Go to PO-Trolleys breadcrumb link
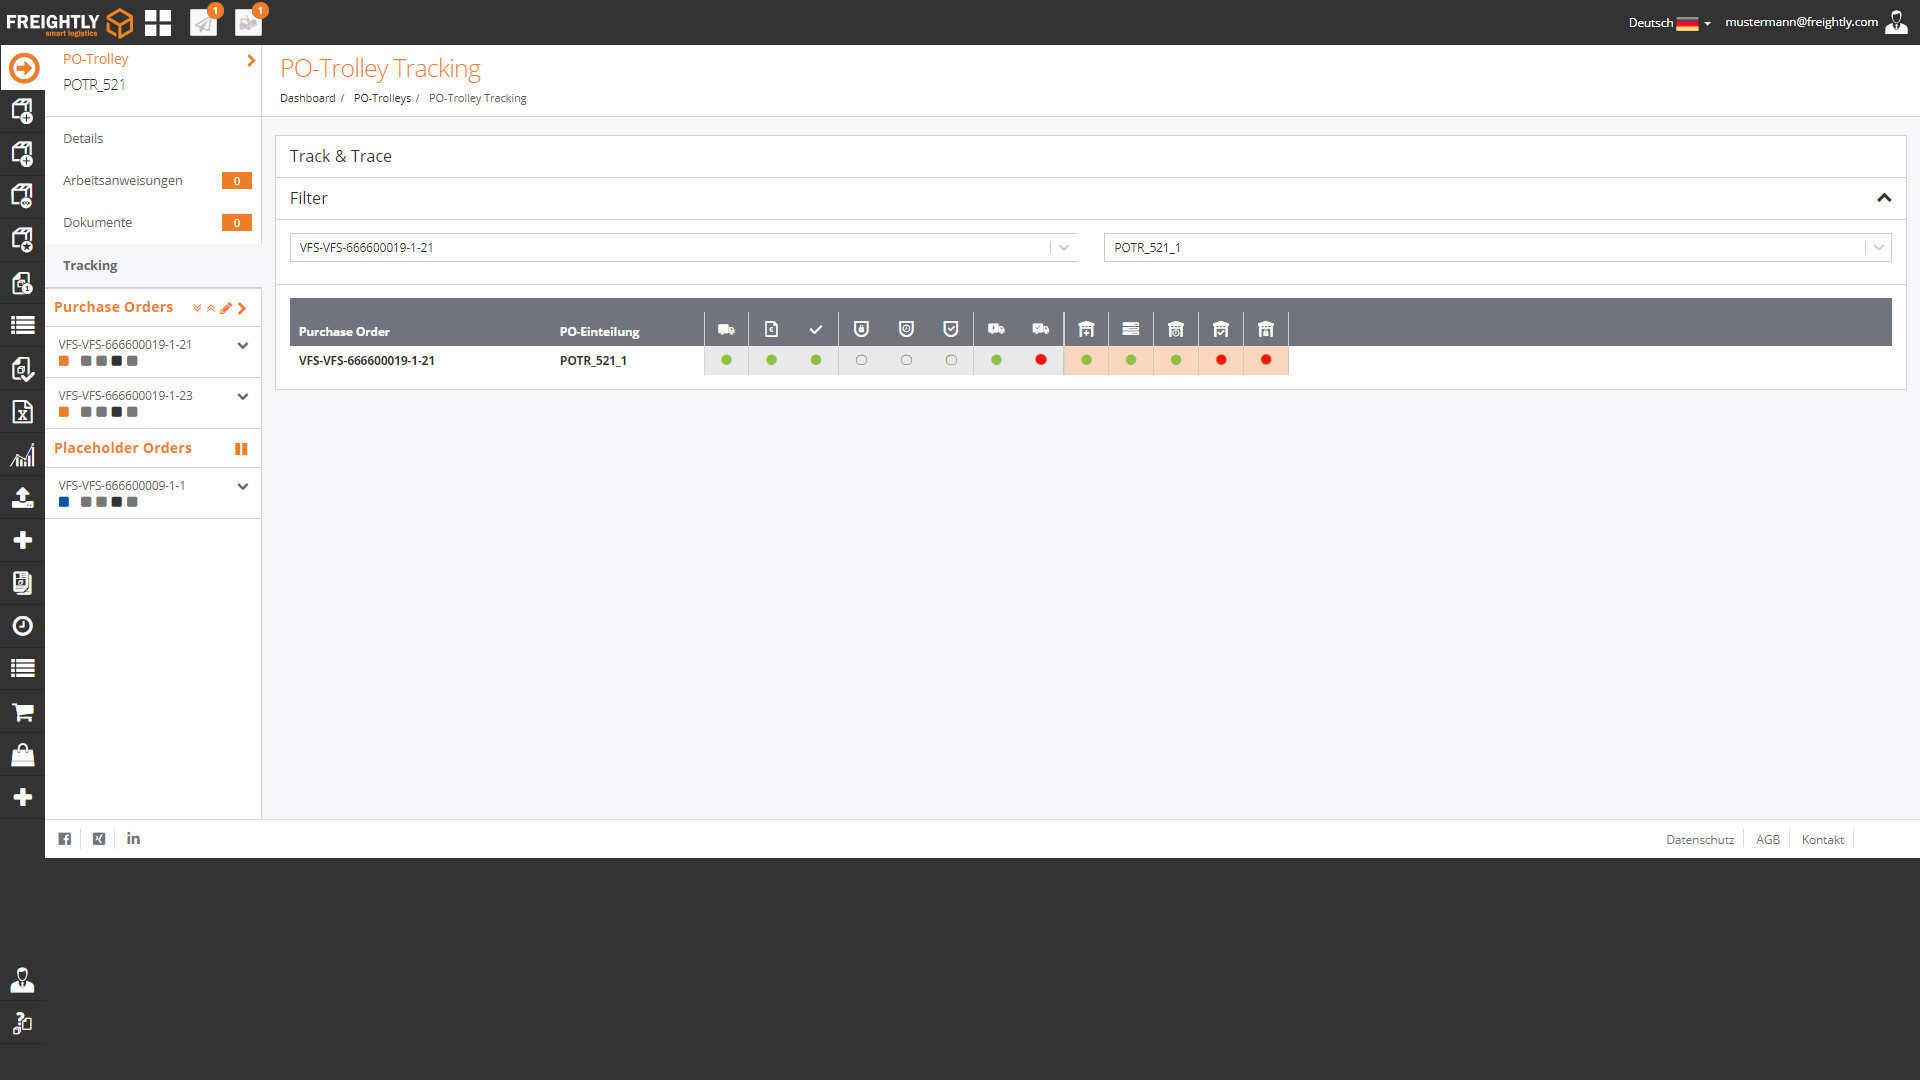This screenshot has height=1080, width=1920. pos(382,98)
